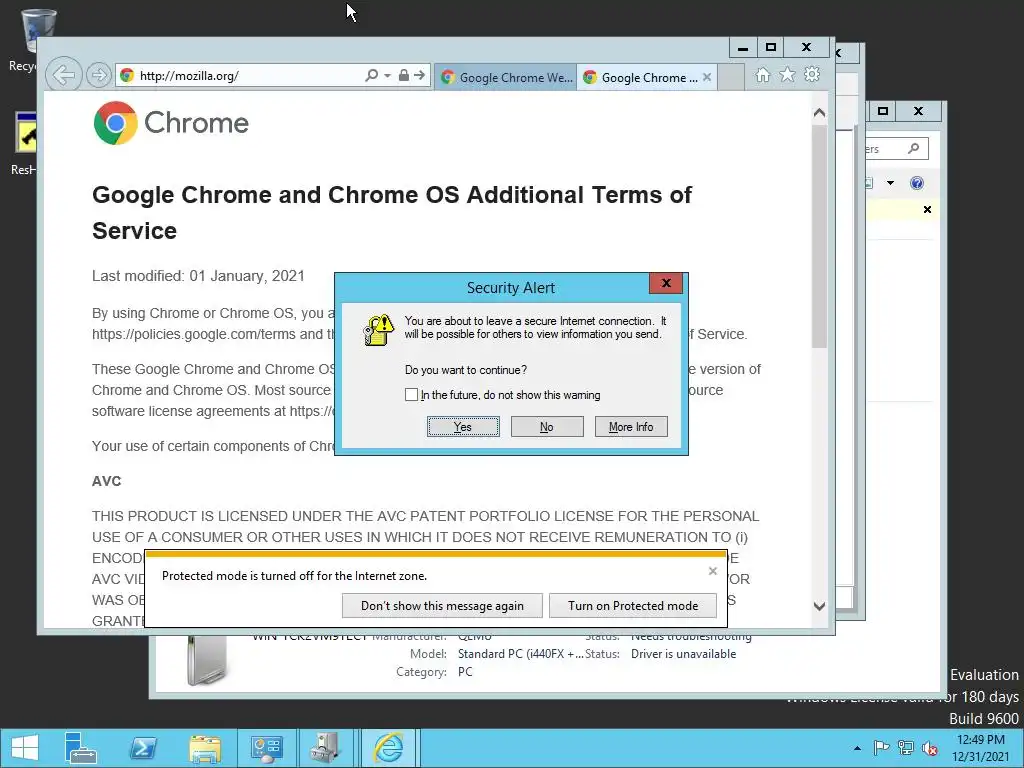This screenshot has width=1024, height=768.
Task: Launch PowerShell from the taskbar
Action: pyautogui.click(x=142, y=748)
